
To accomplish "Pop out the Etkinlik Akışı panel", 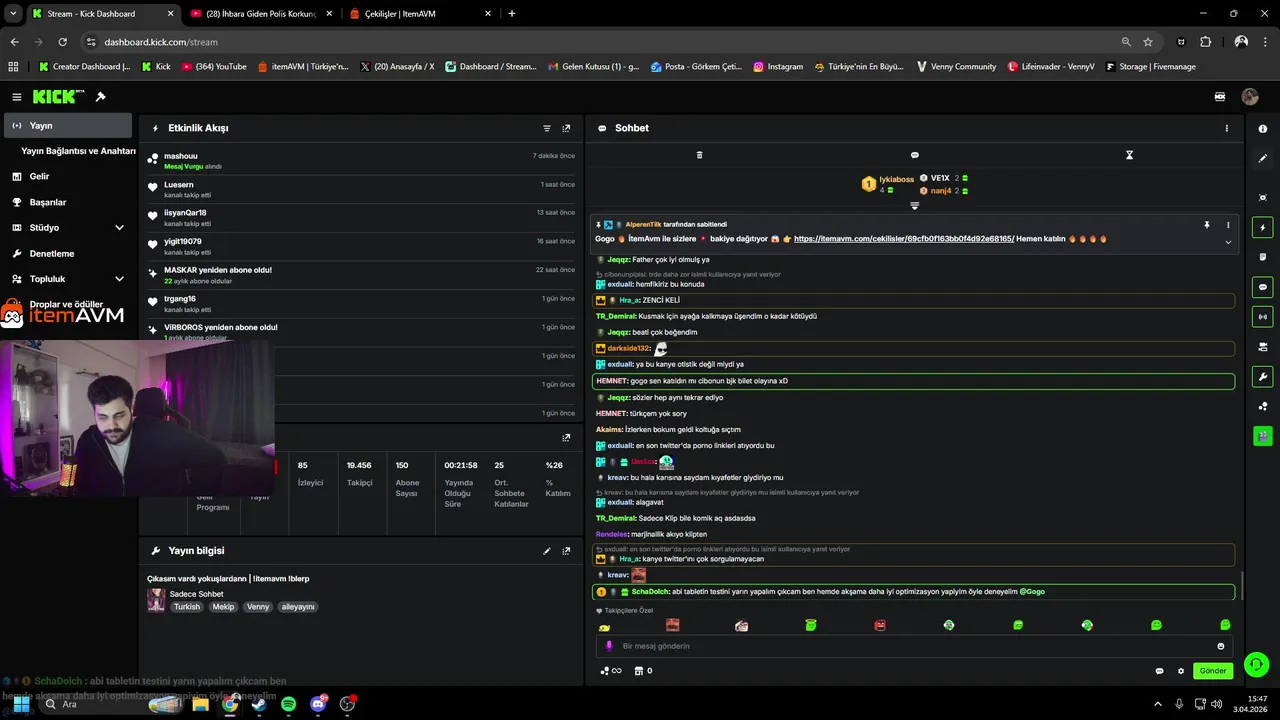I will pyautogui.click(x=566, y=128).
